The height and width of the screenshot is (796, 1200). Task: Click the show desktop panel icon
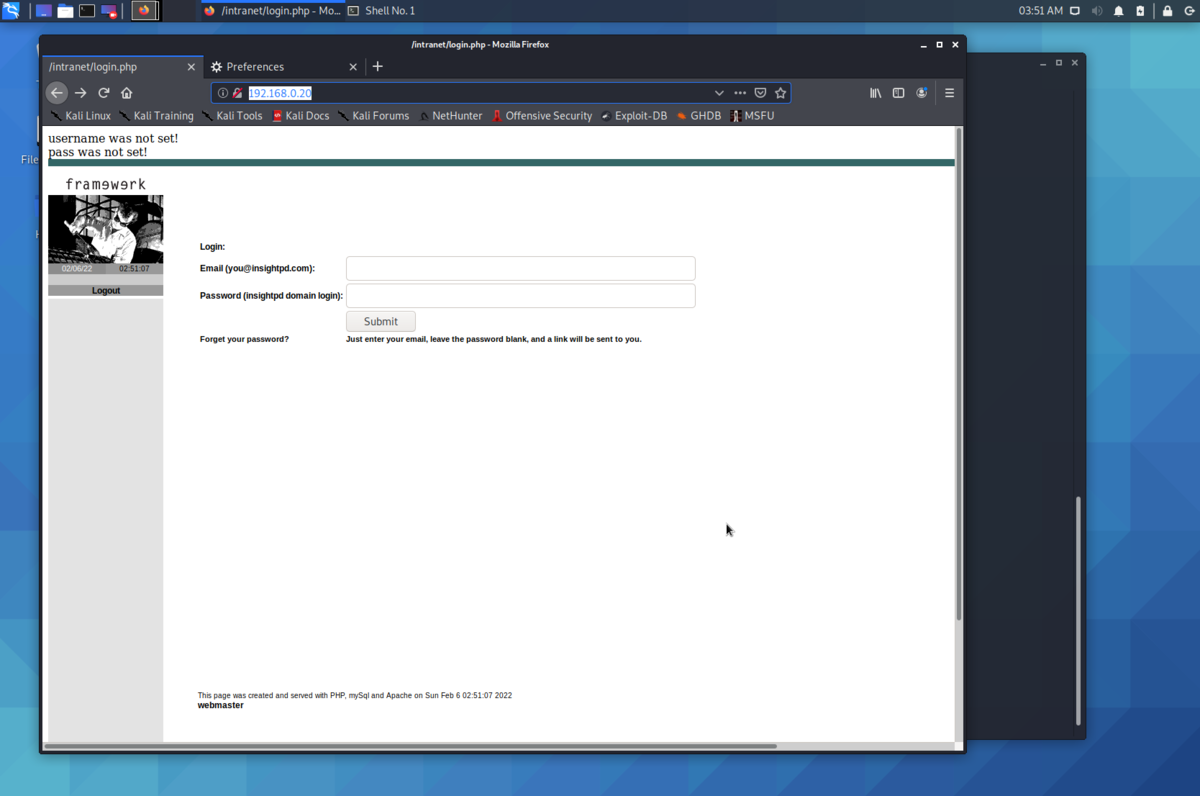[x=44, y=11]
